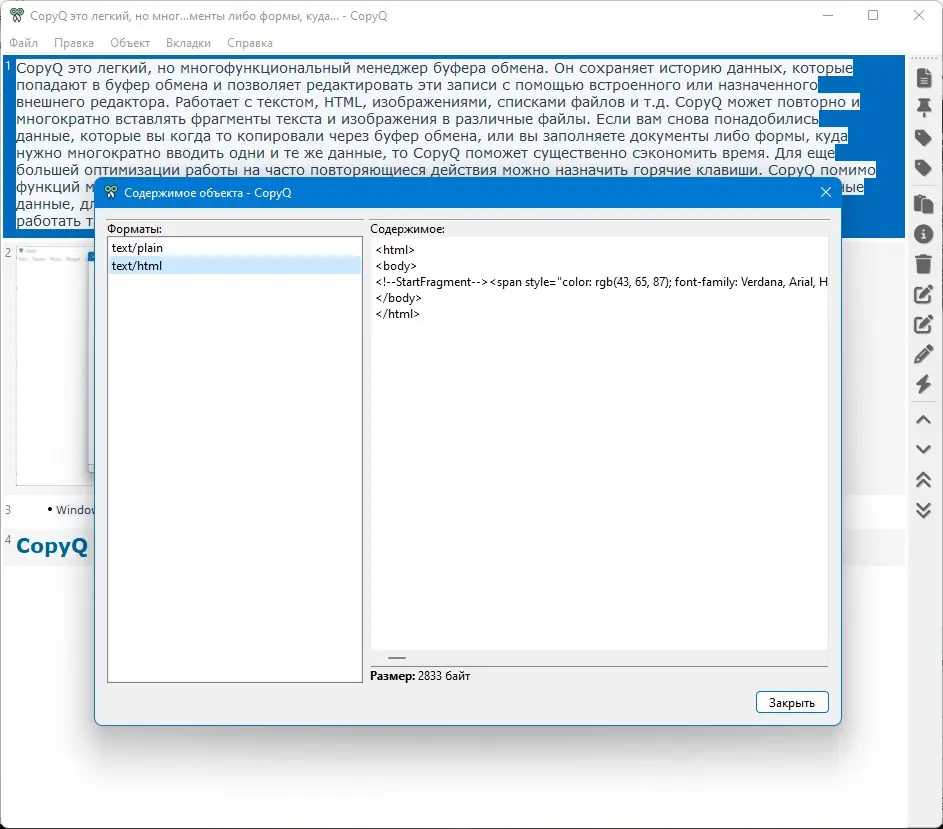Show item content via the info icon

coord(924,234)
